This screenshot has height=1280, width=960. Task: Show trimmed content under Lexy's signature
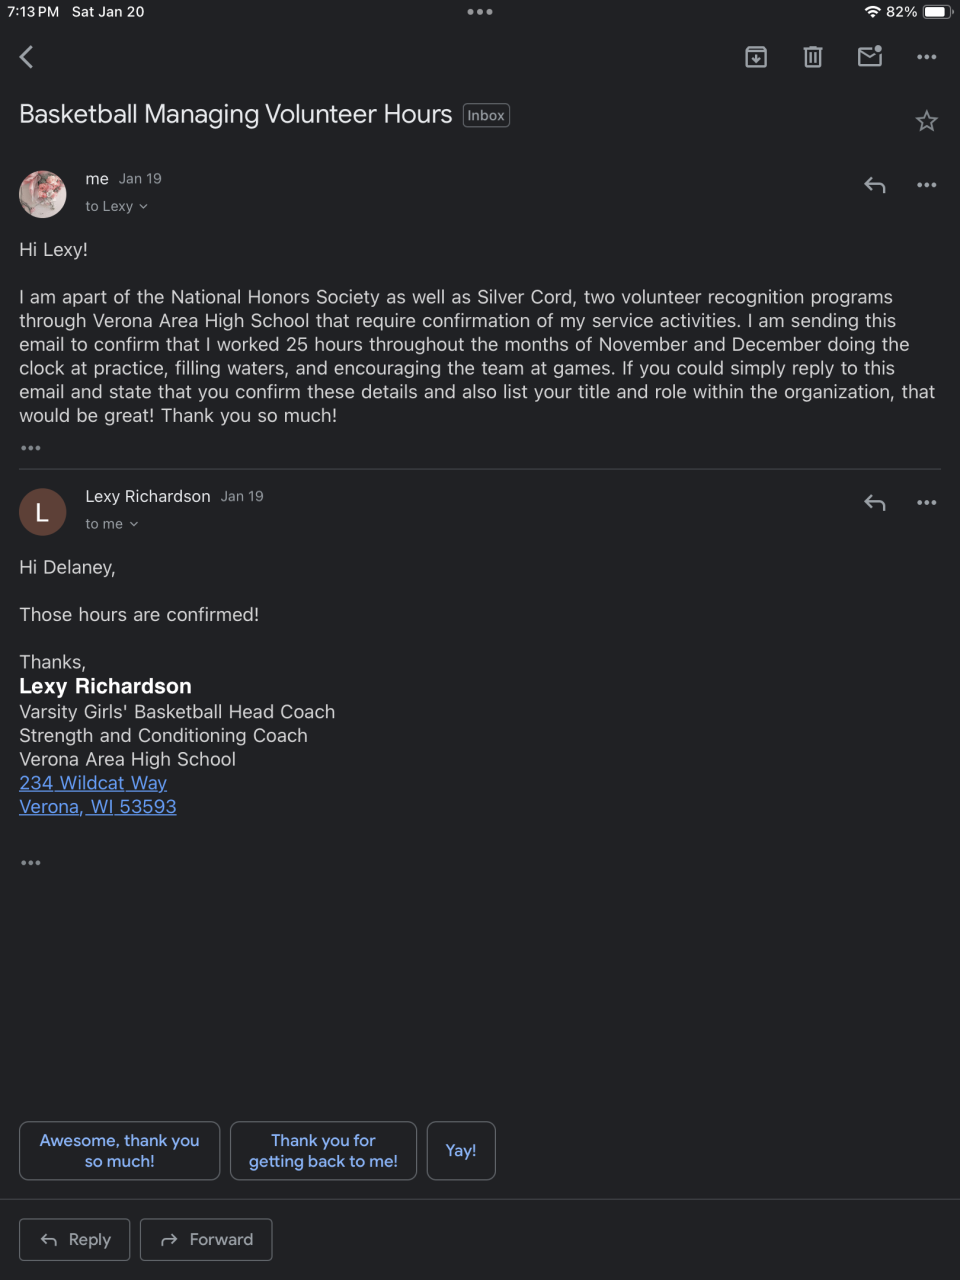coord(31,863)
